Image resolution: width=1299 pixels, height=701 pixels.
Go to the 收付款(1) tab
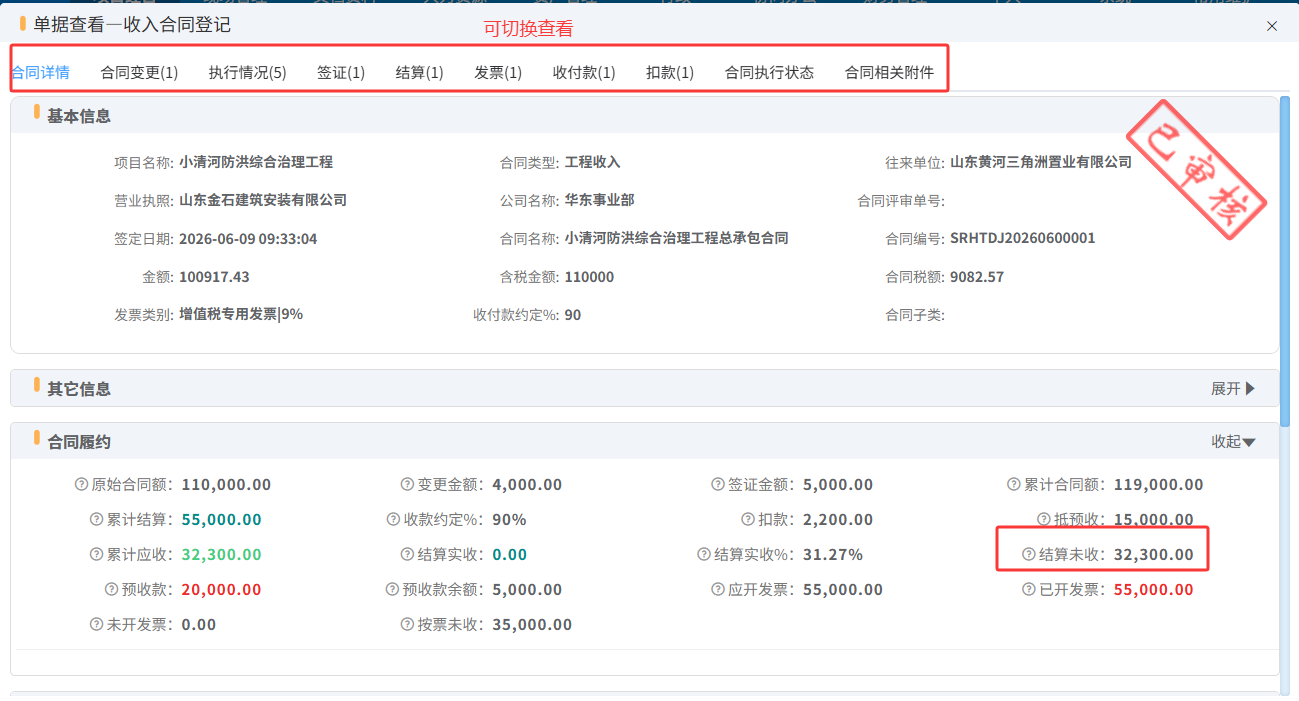coord(584,72)
